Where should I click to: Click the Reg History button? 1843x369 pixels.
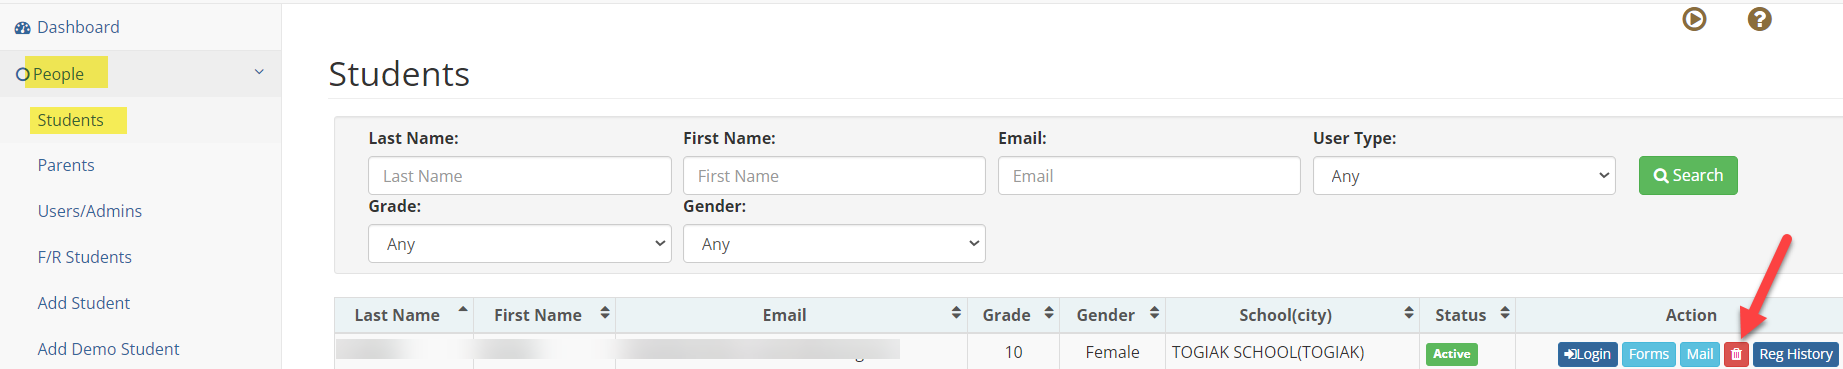click(x=1796, y=354)
